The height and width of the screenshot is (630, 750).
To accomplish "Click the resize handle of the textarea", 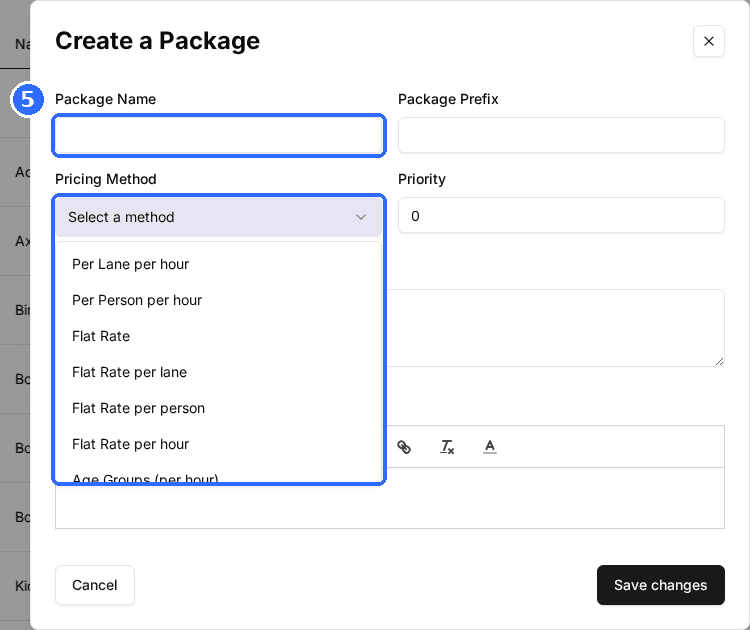I will tap(719, 362).
